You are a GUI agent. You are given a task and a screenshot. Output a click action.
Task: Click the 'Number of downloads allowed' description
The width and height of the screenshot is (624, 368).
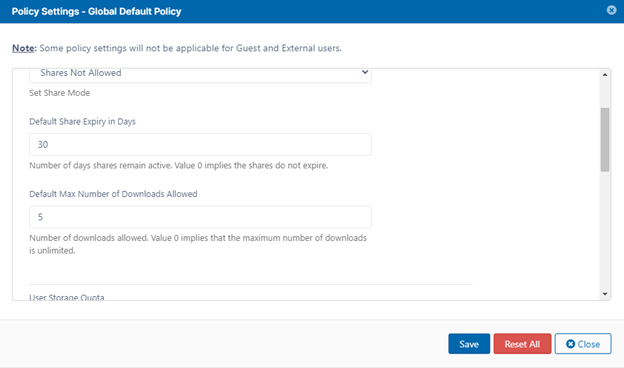198,244
